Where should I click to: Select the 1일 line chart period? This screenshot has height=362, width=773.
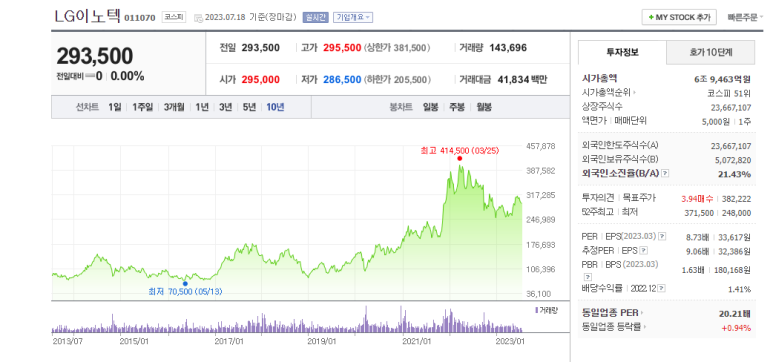pos(114,107)
